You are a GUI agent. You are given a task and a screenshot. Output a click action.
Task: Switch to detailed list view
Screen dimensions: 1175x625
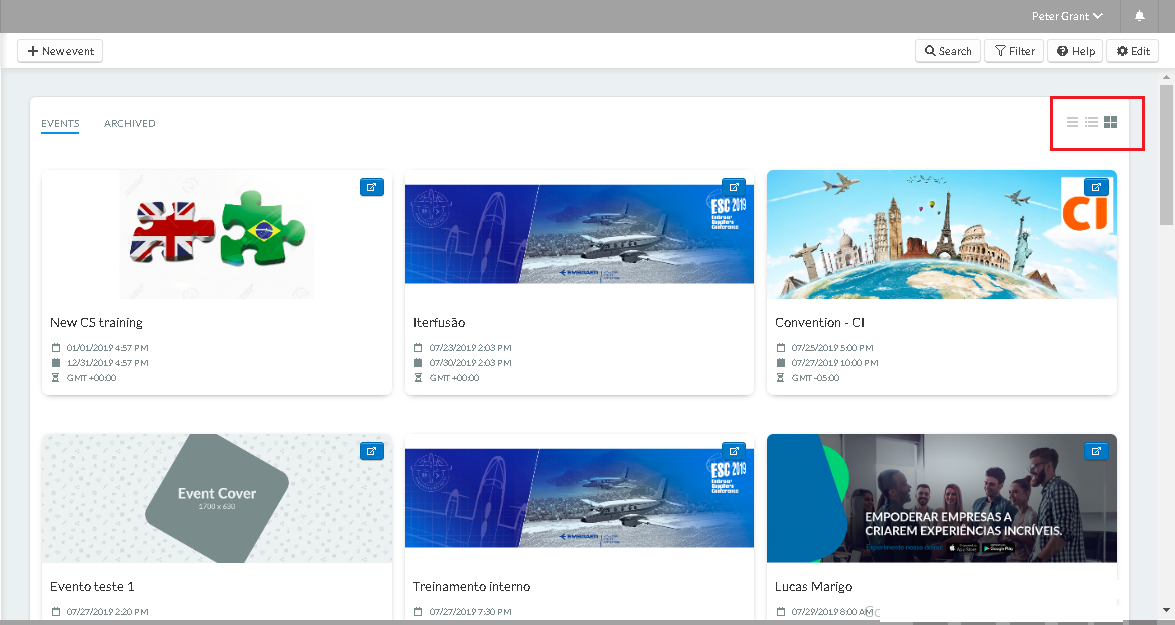[1091, 122]
